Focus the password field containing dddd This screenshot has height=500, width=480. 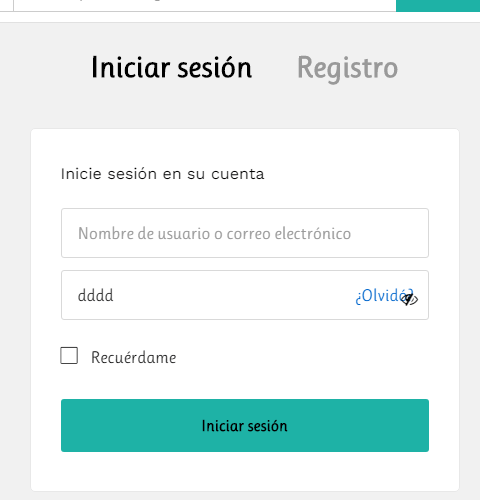245,295
